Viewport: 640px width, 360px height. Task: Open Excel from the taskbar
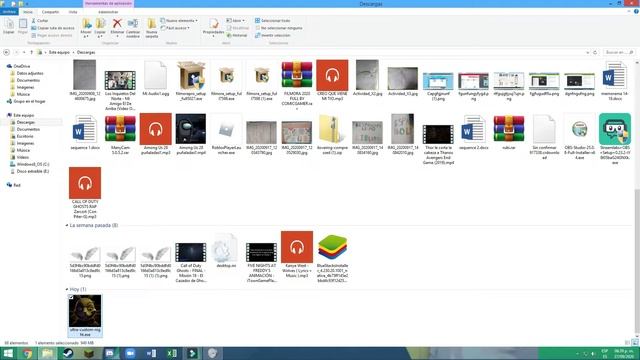[x=171, y=353]
